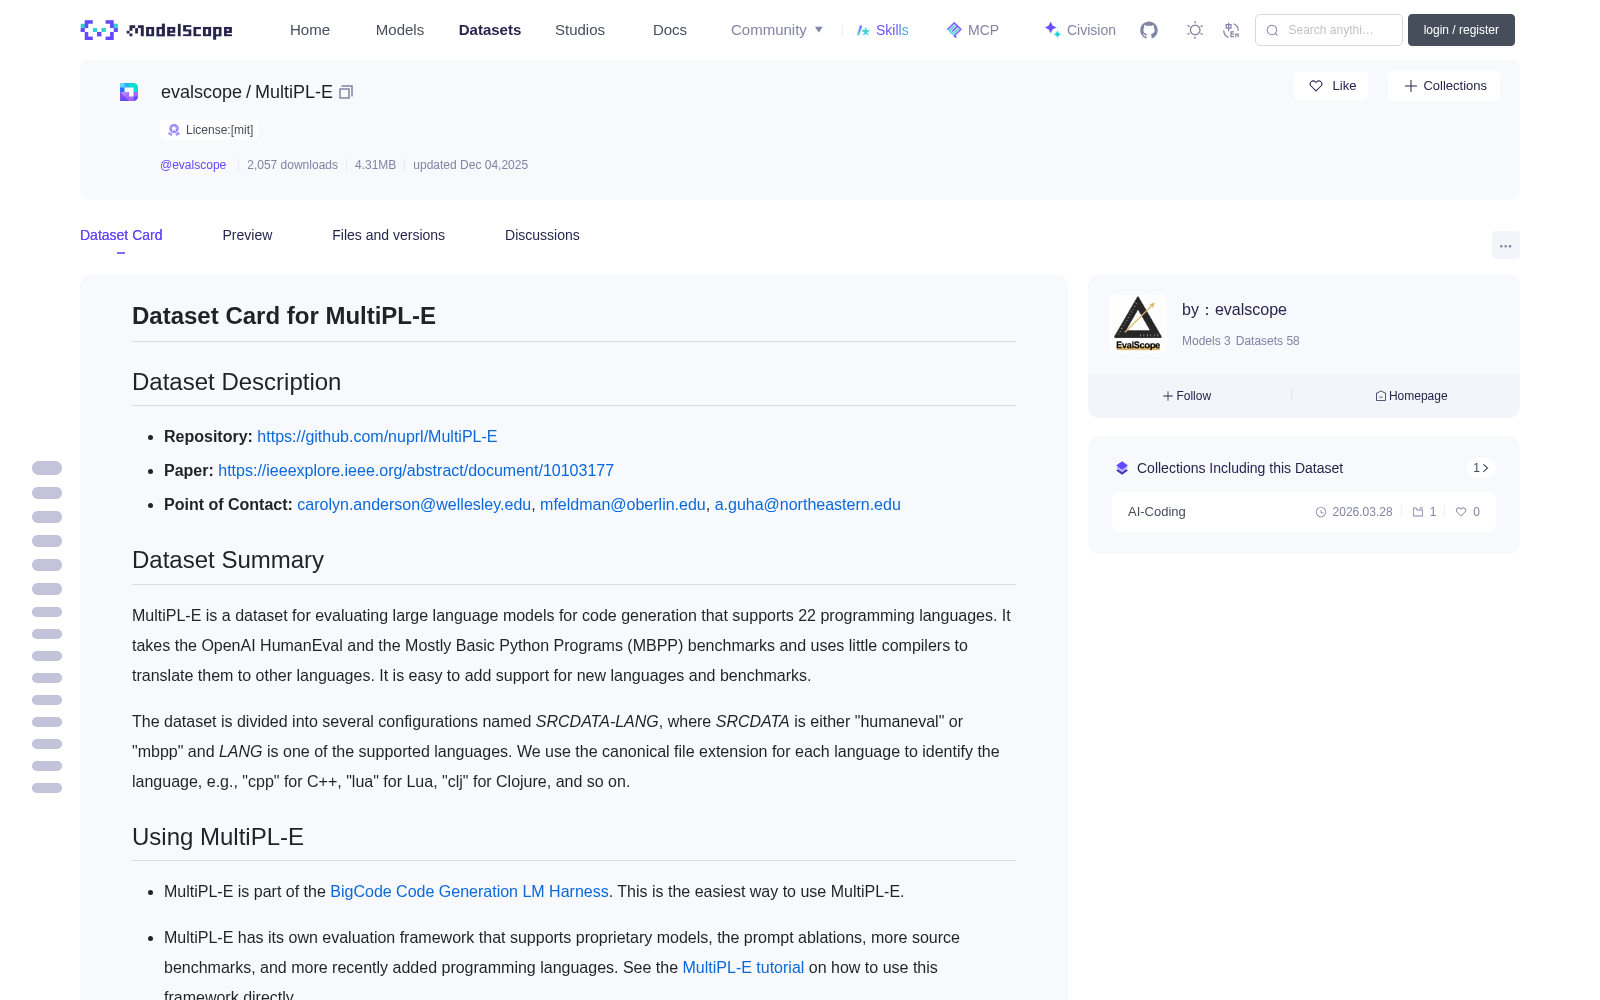
Task: Switch to the Discussions tab
Action: tap(542, 235)
